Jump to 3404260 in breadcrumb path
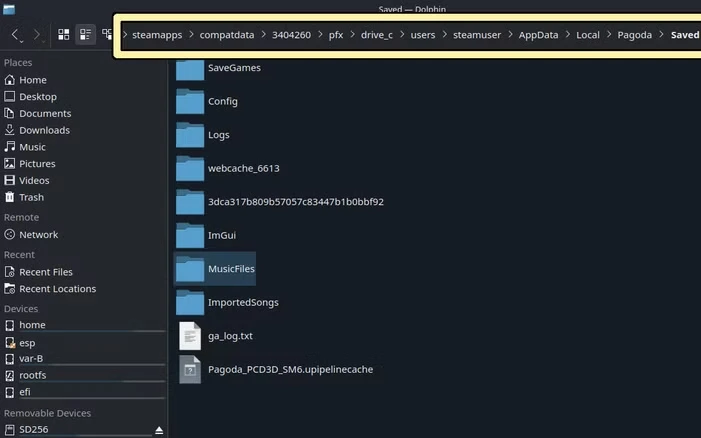Image resolution: width=701 pixels, height=438 pixels. tap(291, 35)
